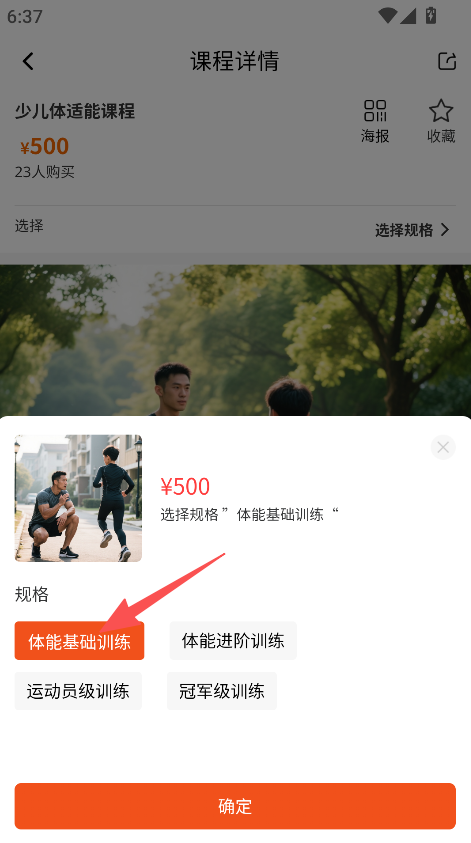This screenshot has width=471, height=843.
Task: Select the 体能基础训练 specification option
Action: click(79, 641)
